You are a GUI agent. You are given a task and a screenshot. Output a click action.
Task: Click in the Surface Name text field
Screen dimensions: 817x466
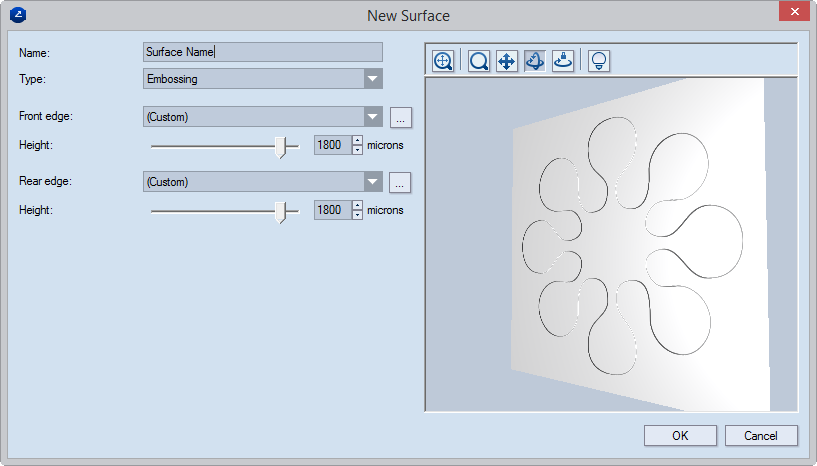[x=262, y=52]
